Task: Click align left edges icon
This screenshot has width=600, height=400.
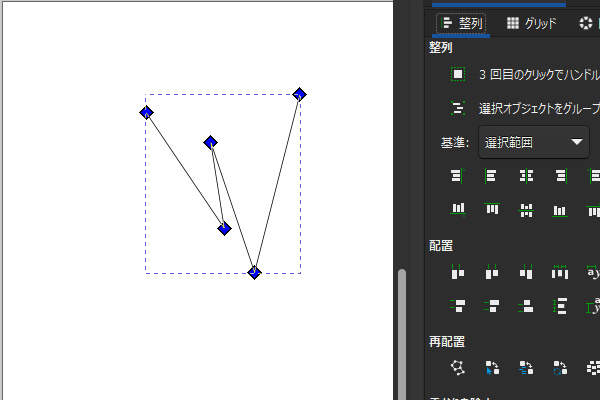Action: (x=491, y=175)
